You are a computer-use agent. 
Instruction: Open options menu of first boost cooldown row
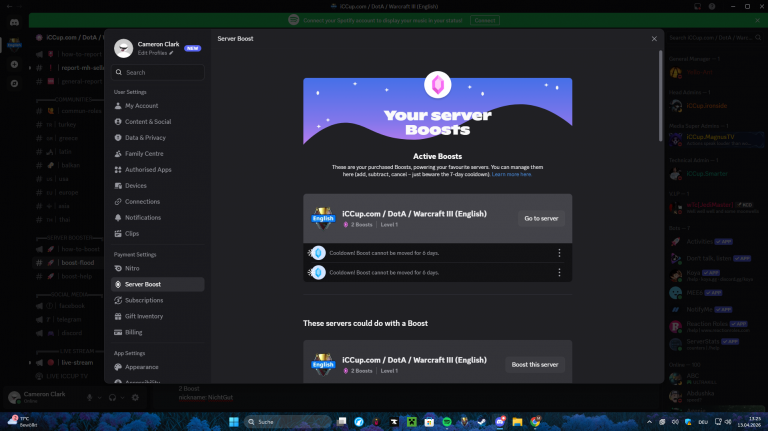[559, 253]
